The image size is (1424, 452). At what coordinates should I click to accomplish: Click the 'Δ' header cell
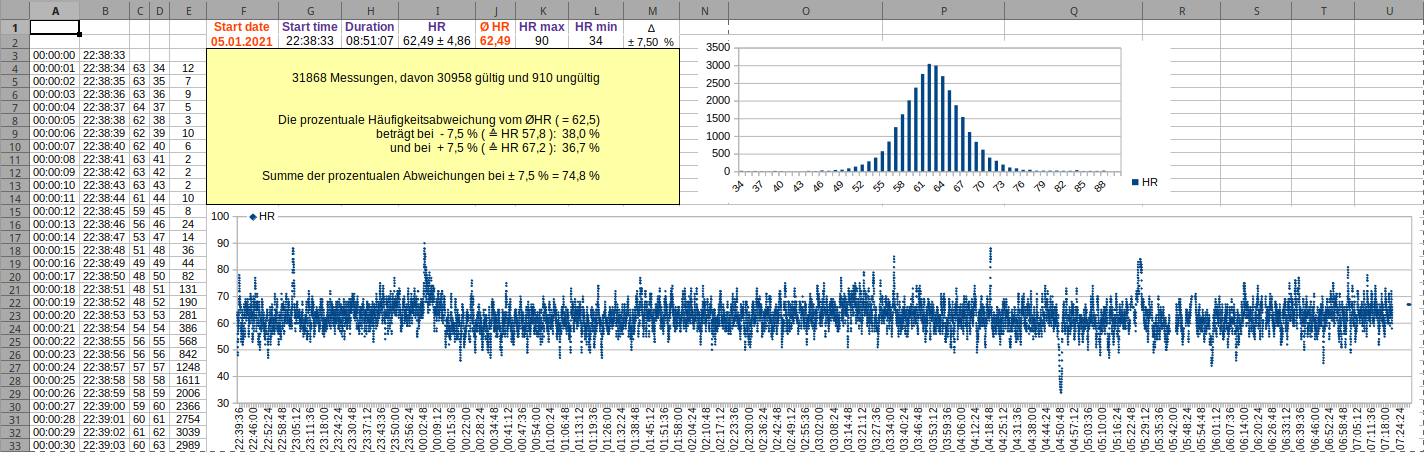point(651,28)
